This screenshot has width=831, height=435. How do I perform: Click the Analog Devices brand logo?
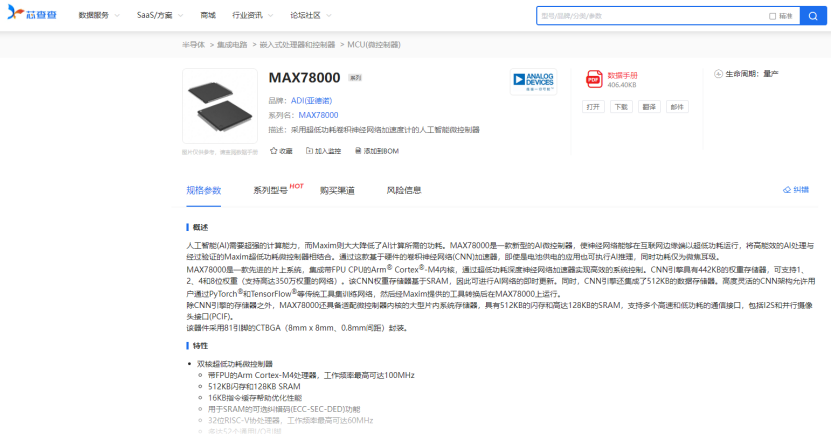[x=533, y=82]
